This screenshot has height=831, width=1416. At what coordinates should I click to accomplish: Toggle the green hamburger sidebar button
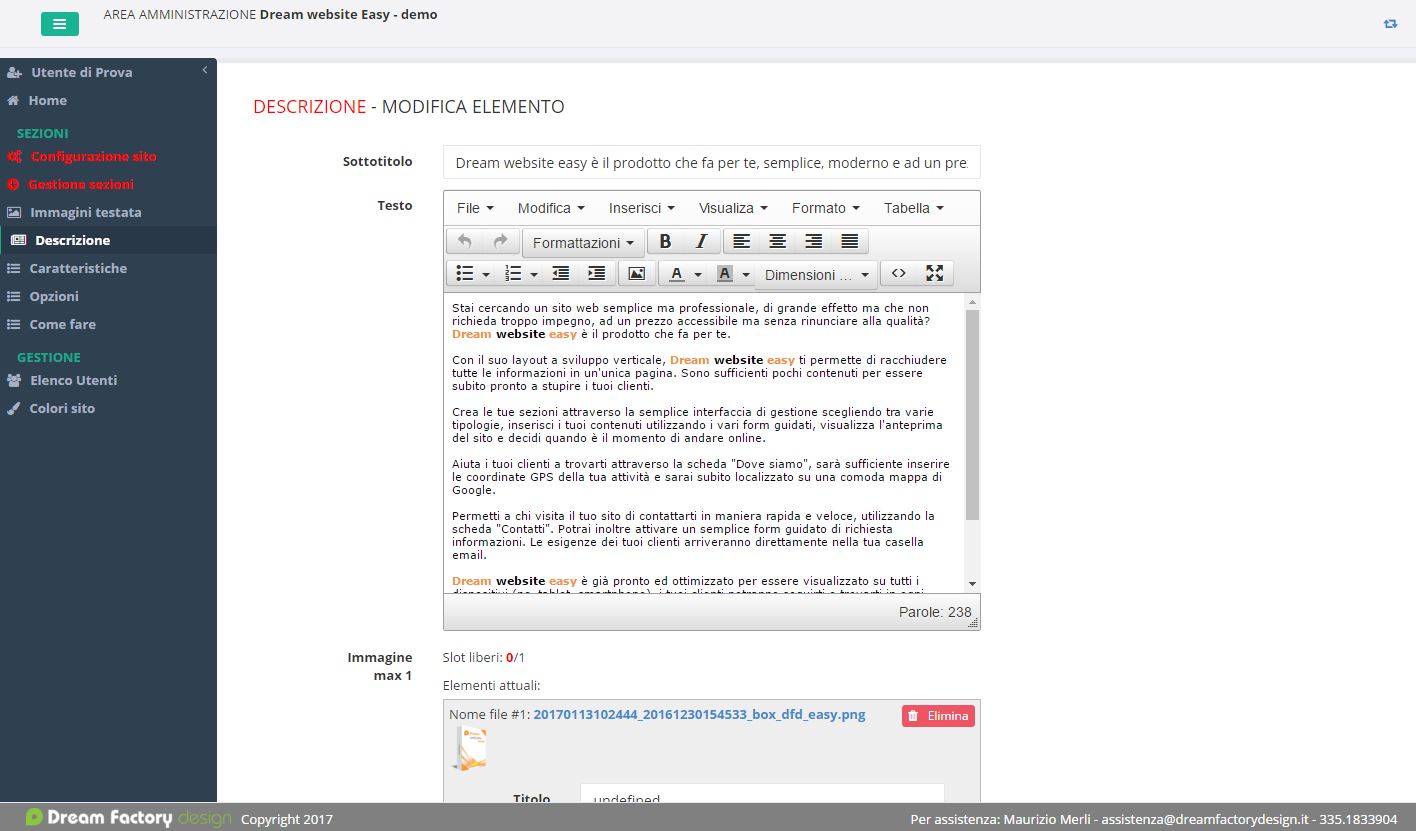click(x=60, y=24)
